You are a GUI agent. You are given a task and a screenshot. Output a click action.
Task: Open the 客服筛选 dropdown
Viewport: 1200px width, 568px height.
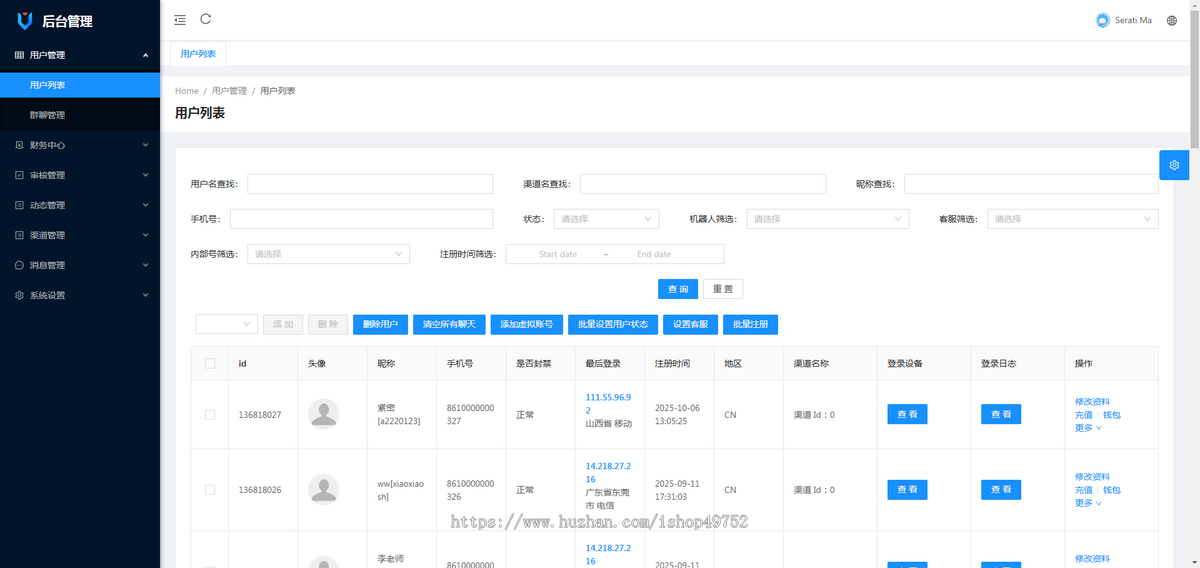point(1073,219)
